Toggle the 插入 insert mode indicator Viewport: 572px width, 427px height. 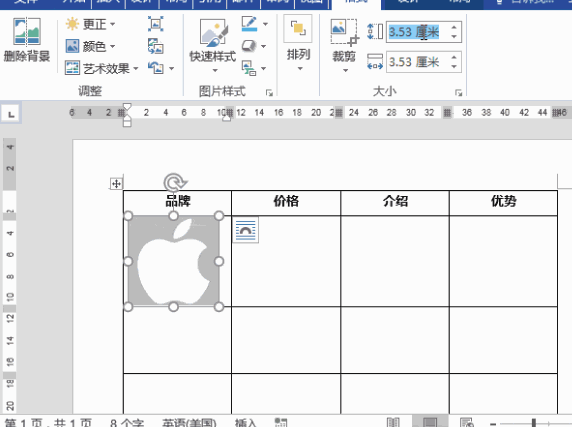pyautogui.click(x=246, y=422)
